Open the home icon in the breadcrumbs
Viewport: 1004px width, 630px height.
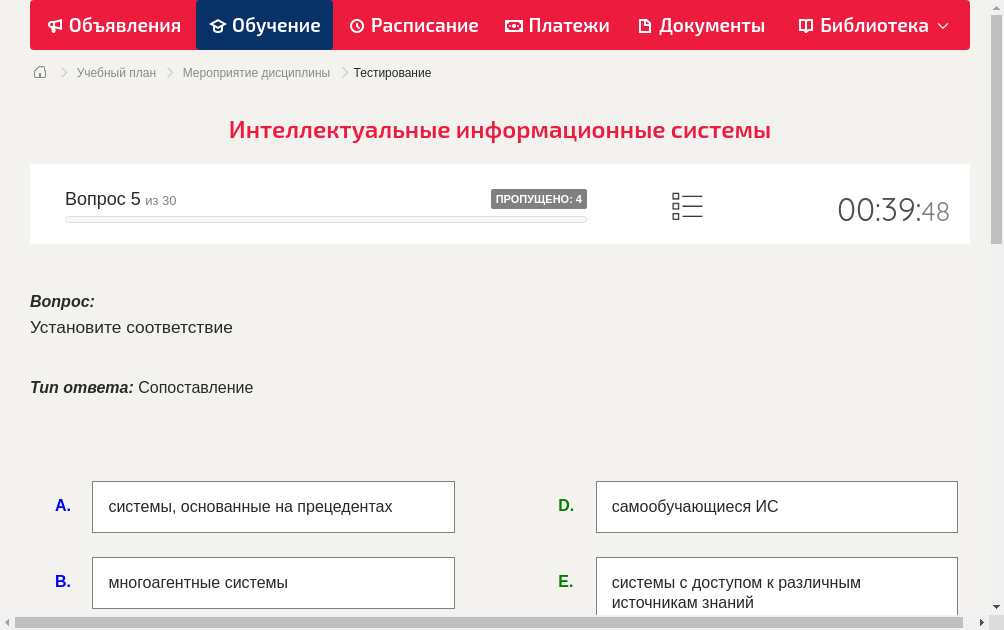point(39,72)
